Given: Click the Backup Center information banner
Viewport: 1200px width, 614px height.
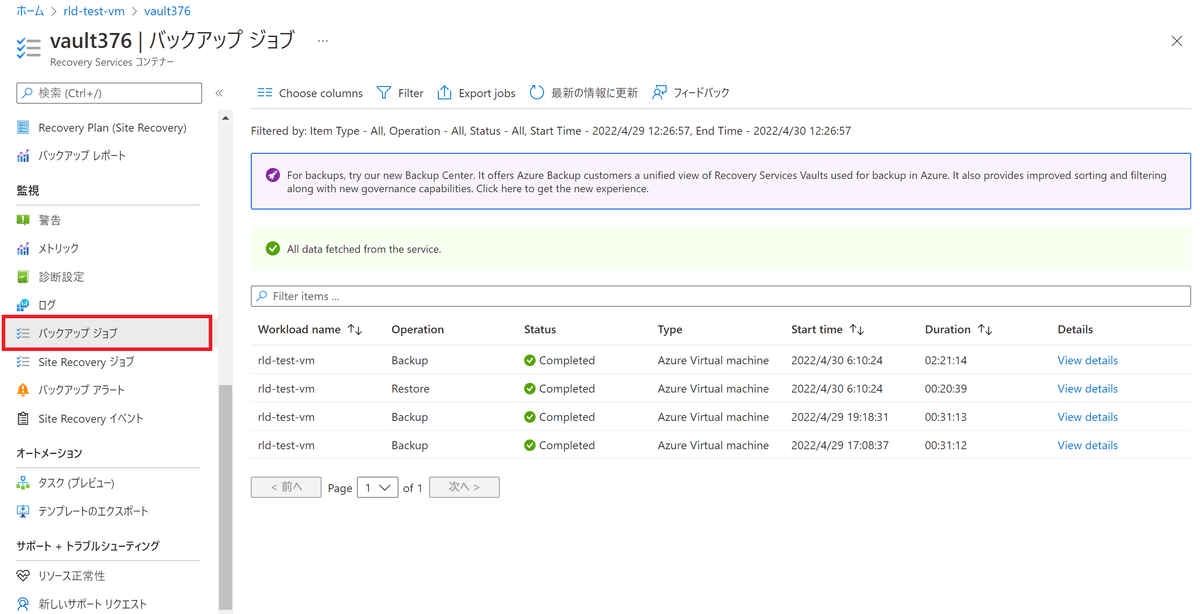Looking at the screenshot, I should click(720, 181).
